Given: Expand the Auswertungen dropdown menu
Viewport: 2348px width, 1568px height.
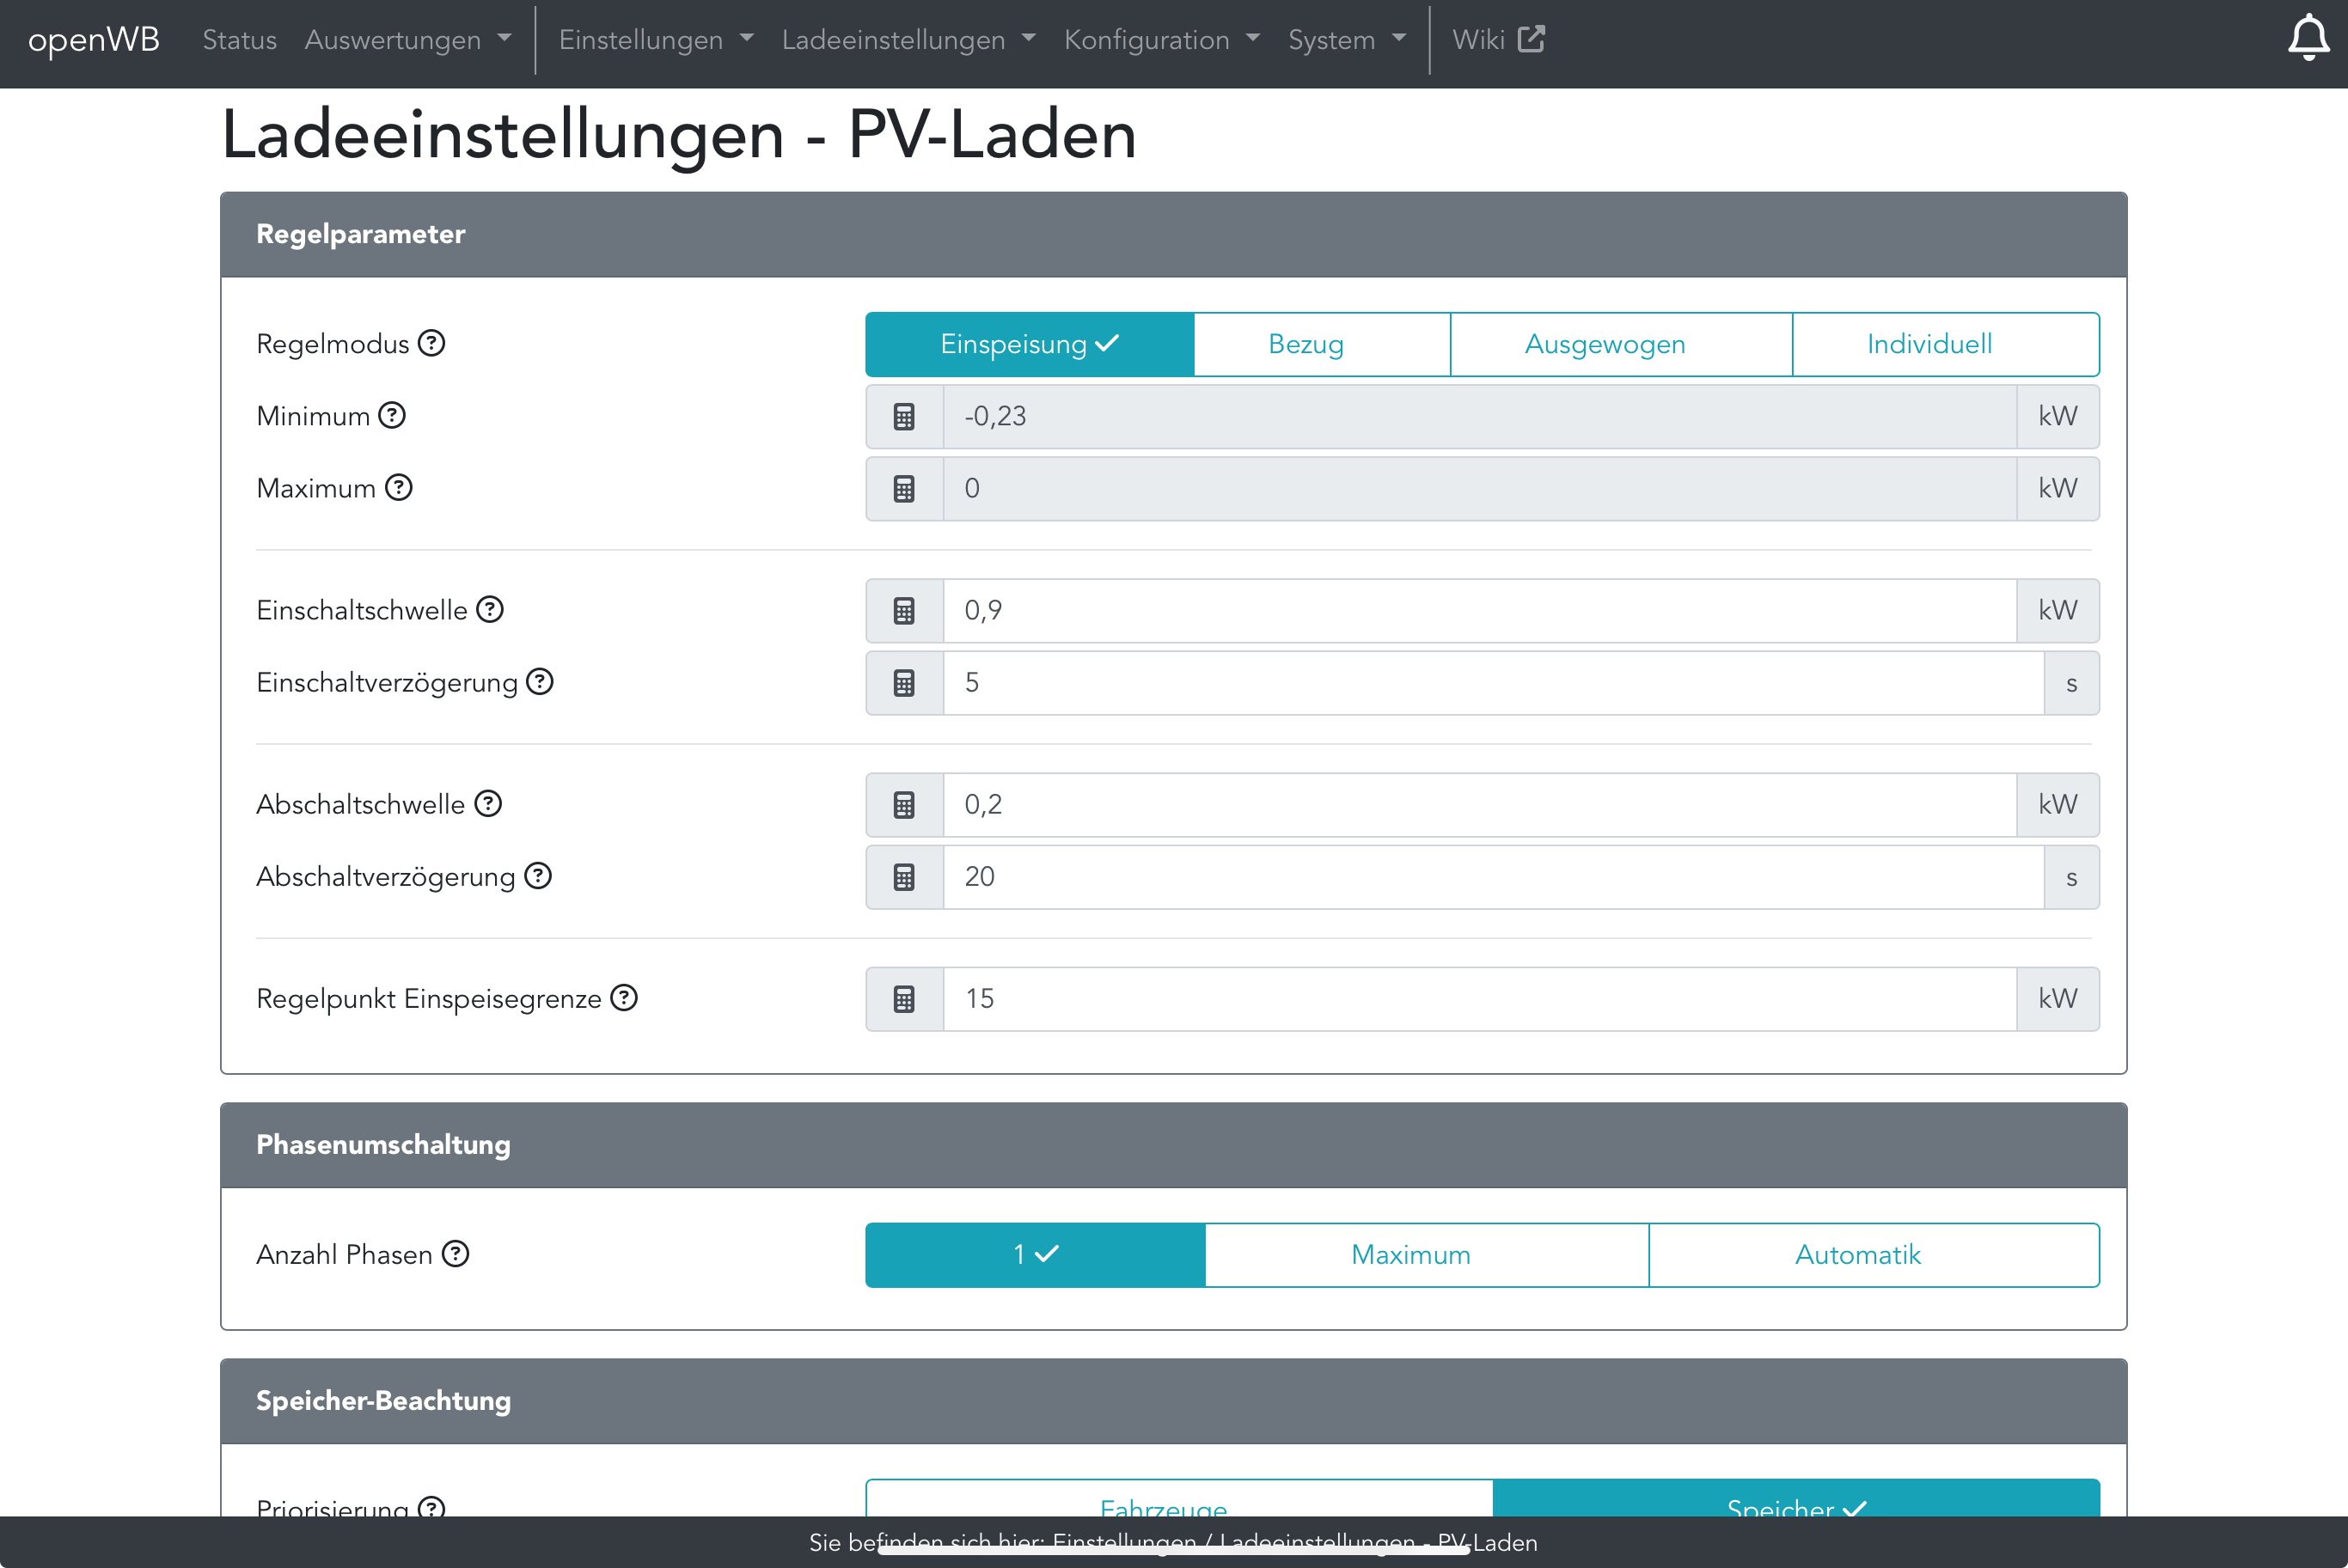Looking at the screenshot, I should coord(407,40).
